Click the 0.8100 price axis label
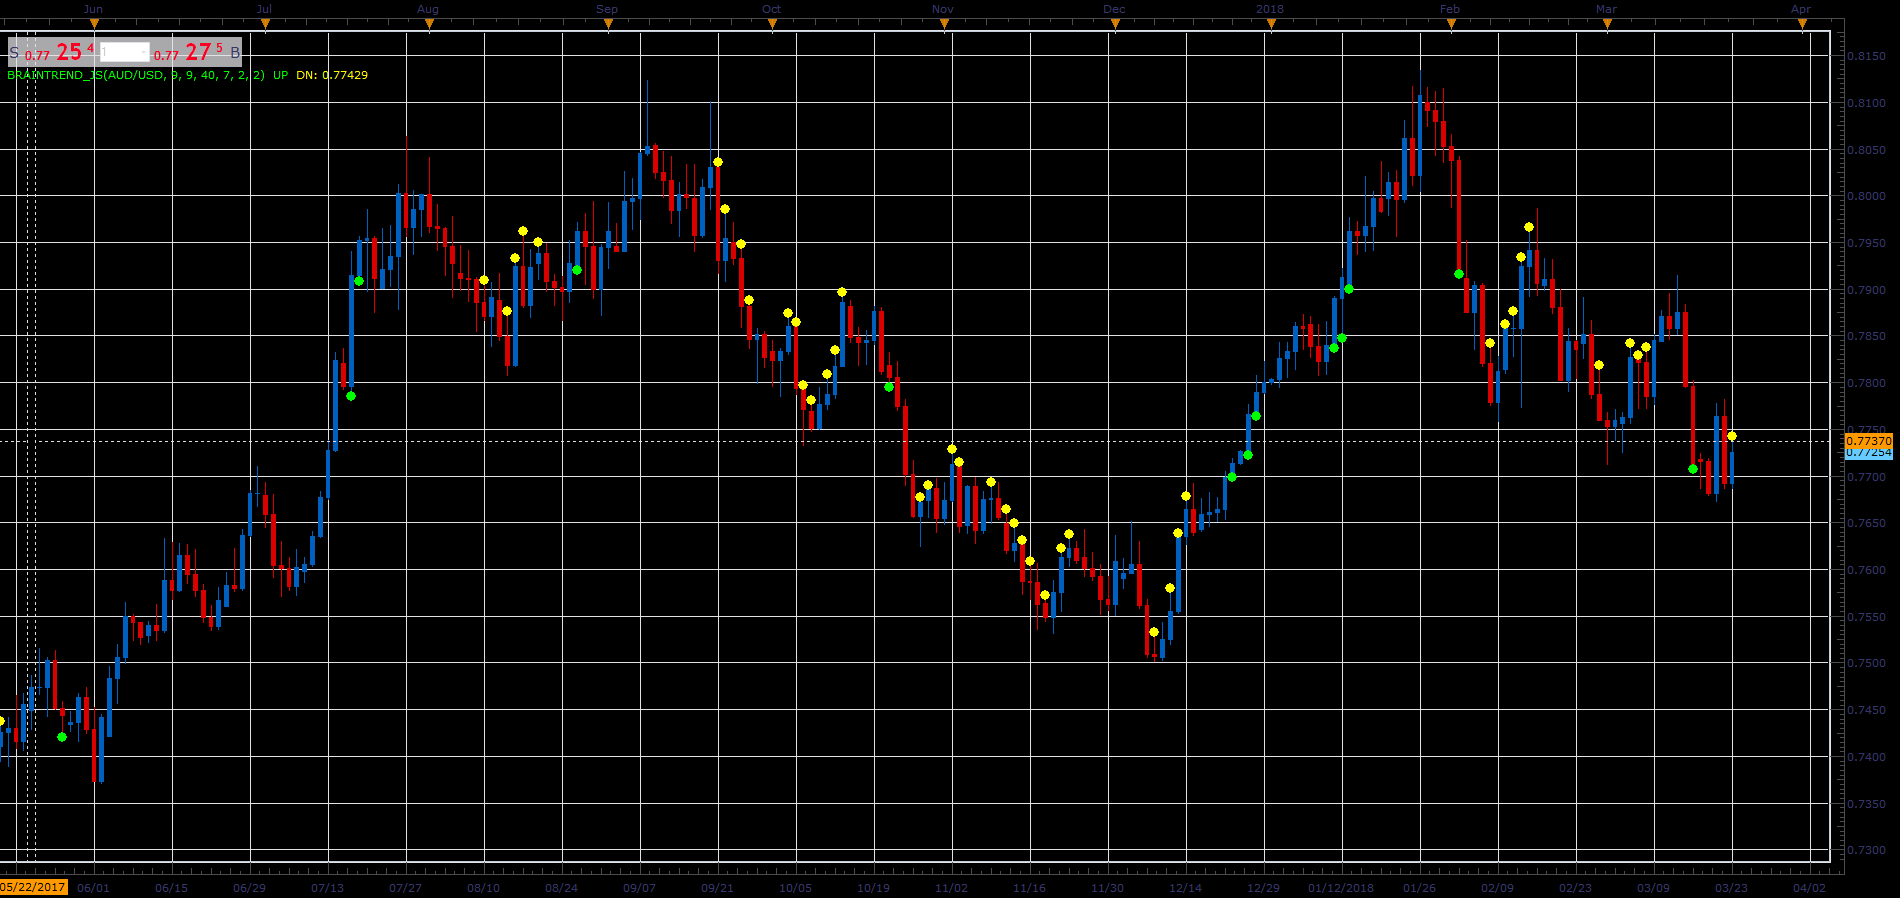 pos(1867,103)
